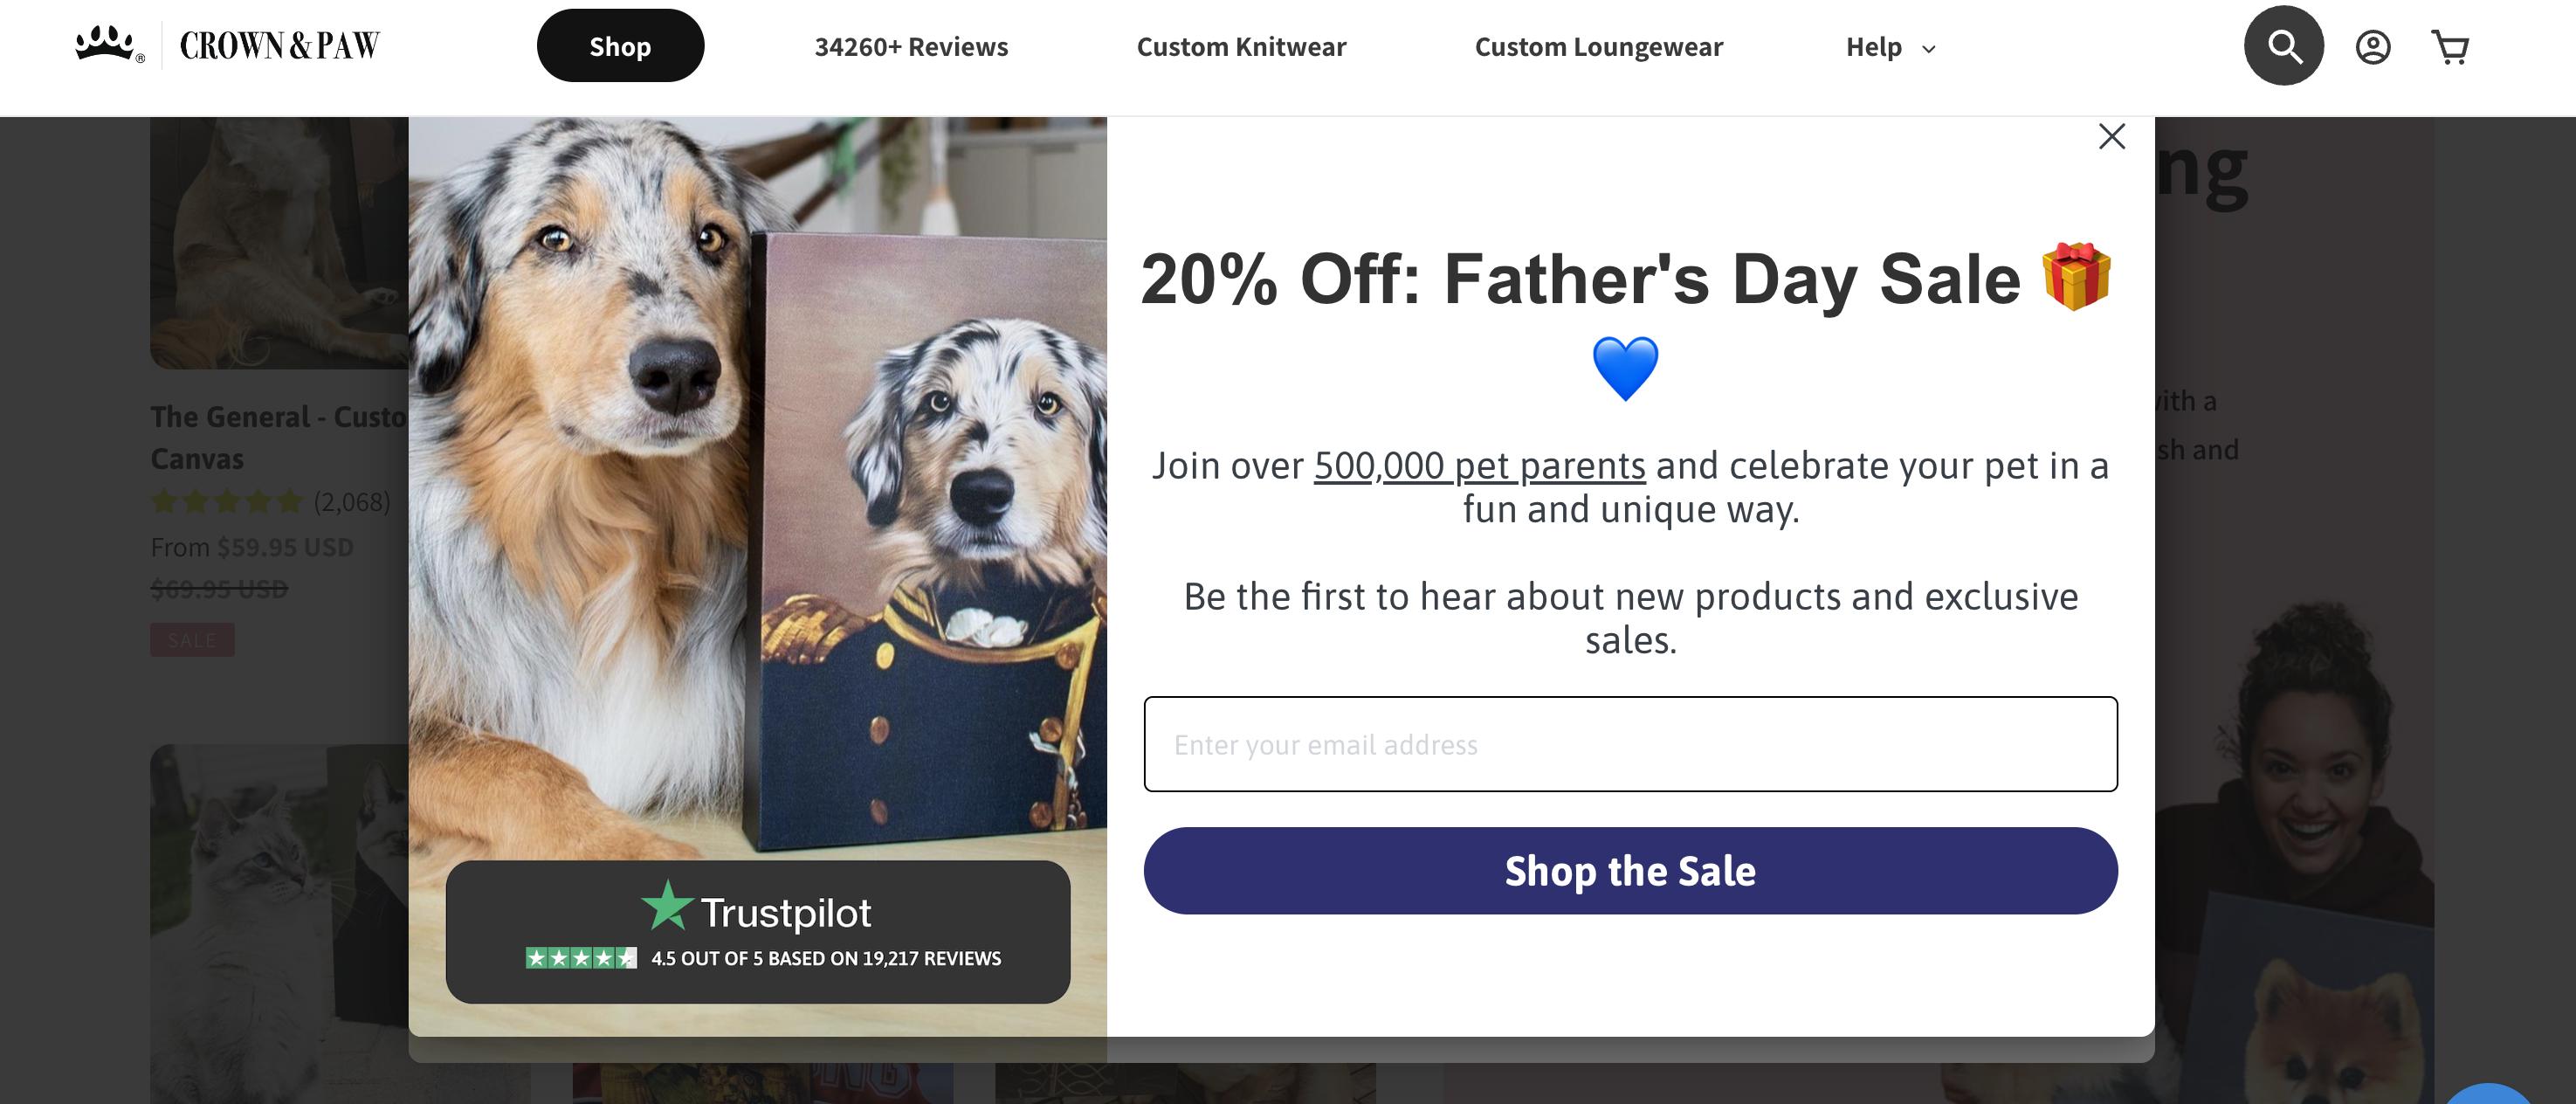Screen dimensions: 2576x1104
Task: Expand the Help dropdown chevron
Action: coord(1929,48)
